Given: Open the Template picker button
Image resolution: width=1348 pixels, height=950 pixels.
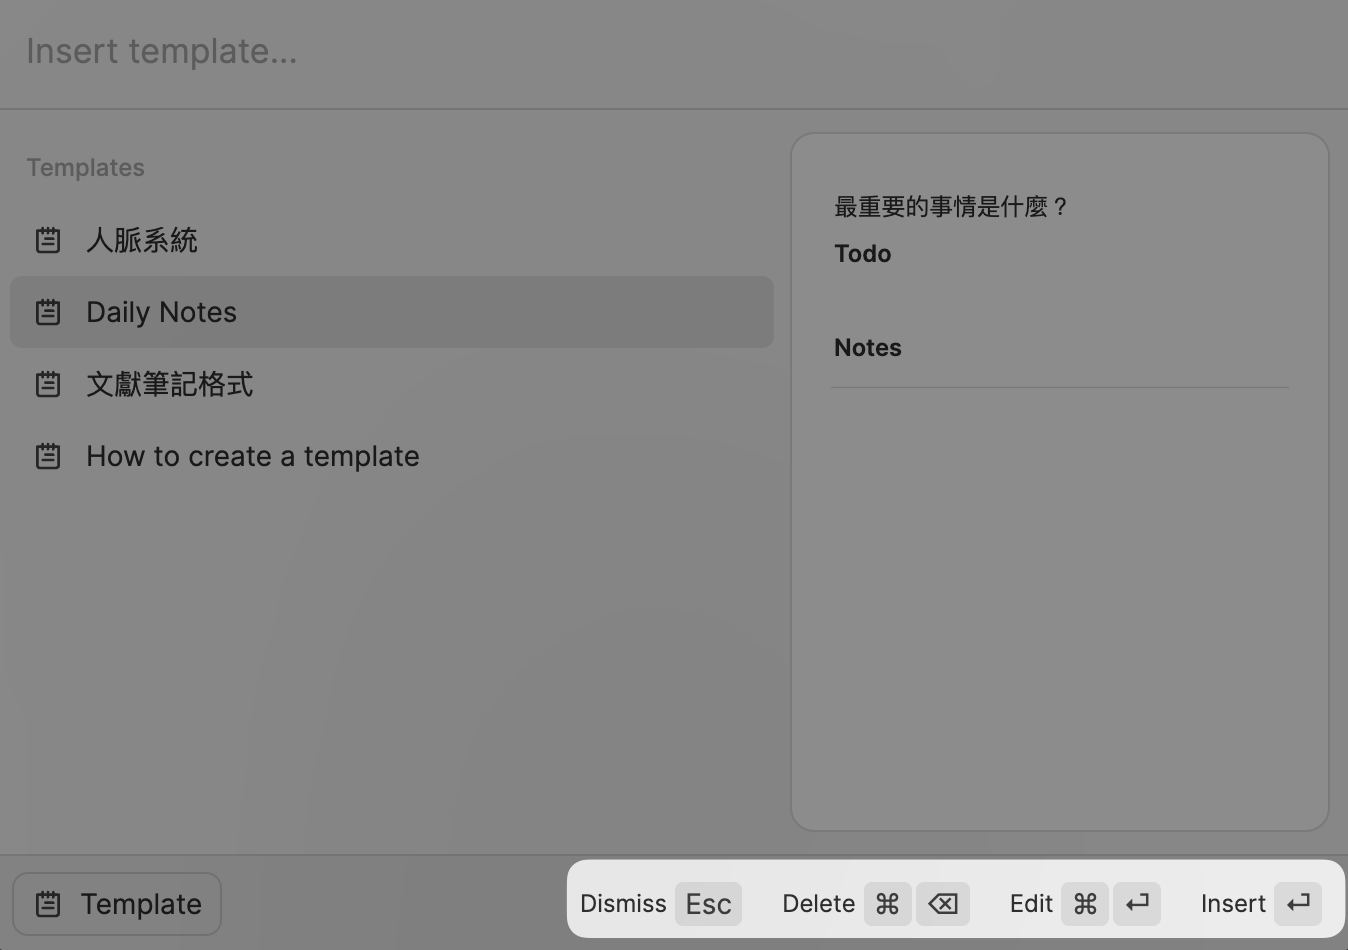Looking at the screenshot, I should pos(116,903).
